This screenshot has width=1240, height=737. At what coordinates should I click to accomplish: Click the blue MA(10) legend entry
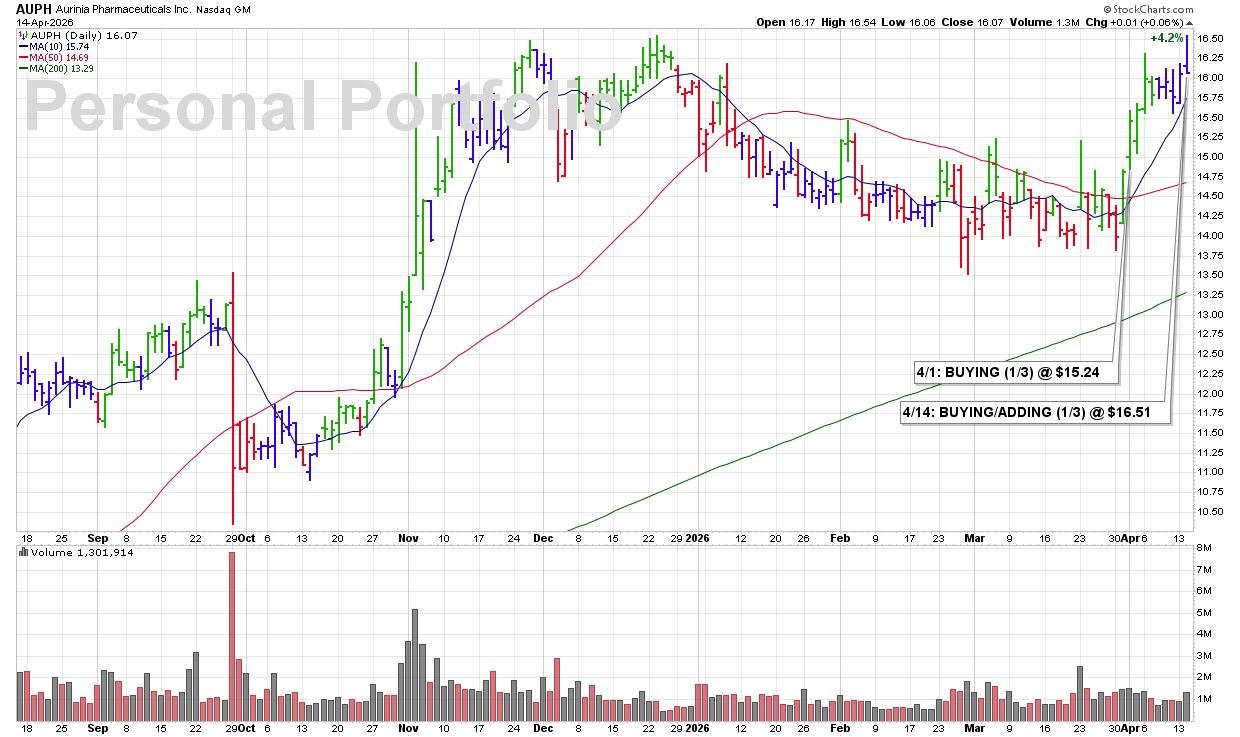coord(60,46)
